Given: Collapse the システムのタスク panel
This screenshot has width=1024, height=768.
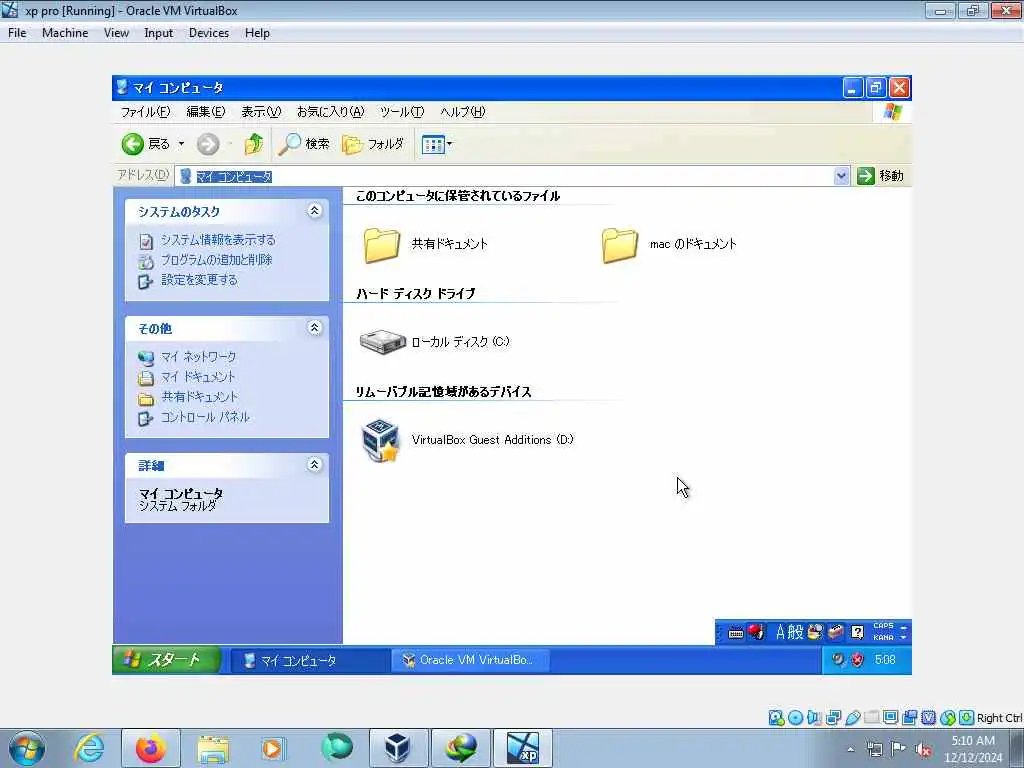Looking at the screenshot, I should [x=314, y=211].
